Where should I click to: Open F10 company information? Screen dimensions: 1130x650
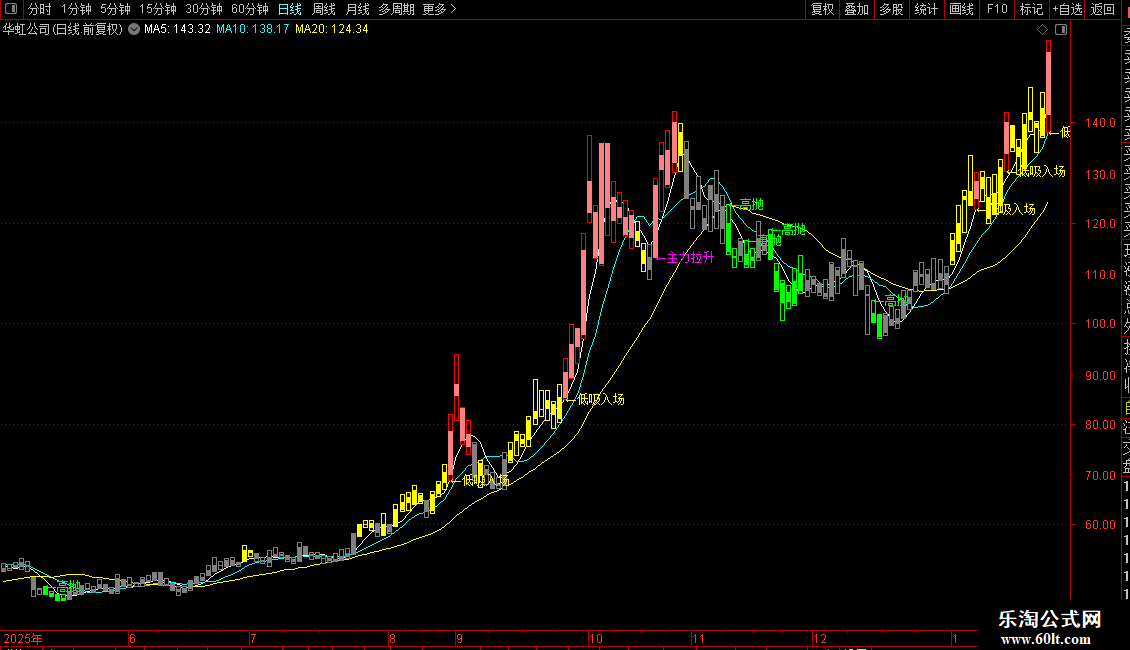click(x=997, y=9)
